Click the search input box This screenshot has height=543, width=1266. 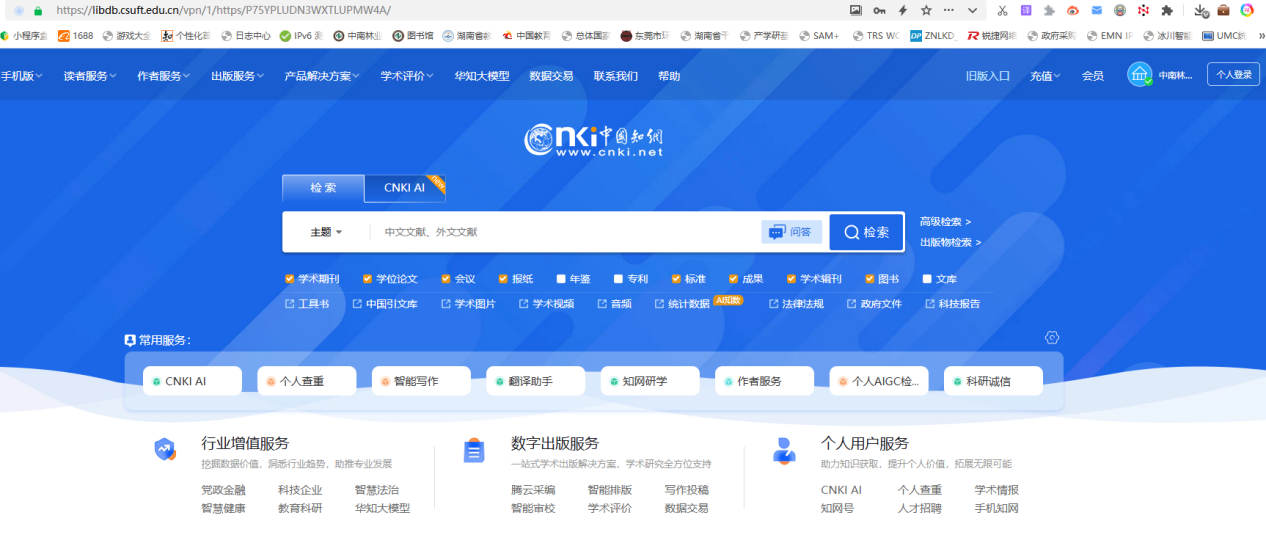[x=565, y=232]
